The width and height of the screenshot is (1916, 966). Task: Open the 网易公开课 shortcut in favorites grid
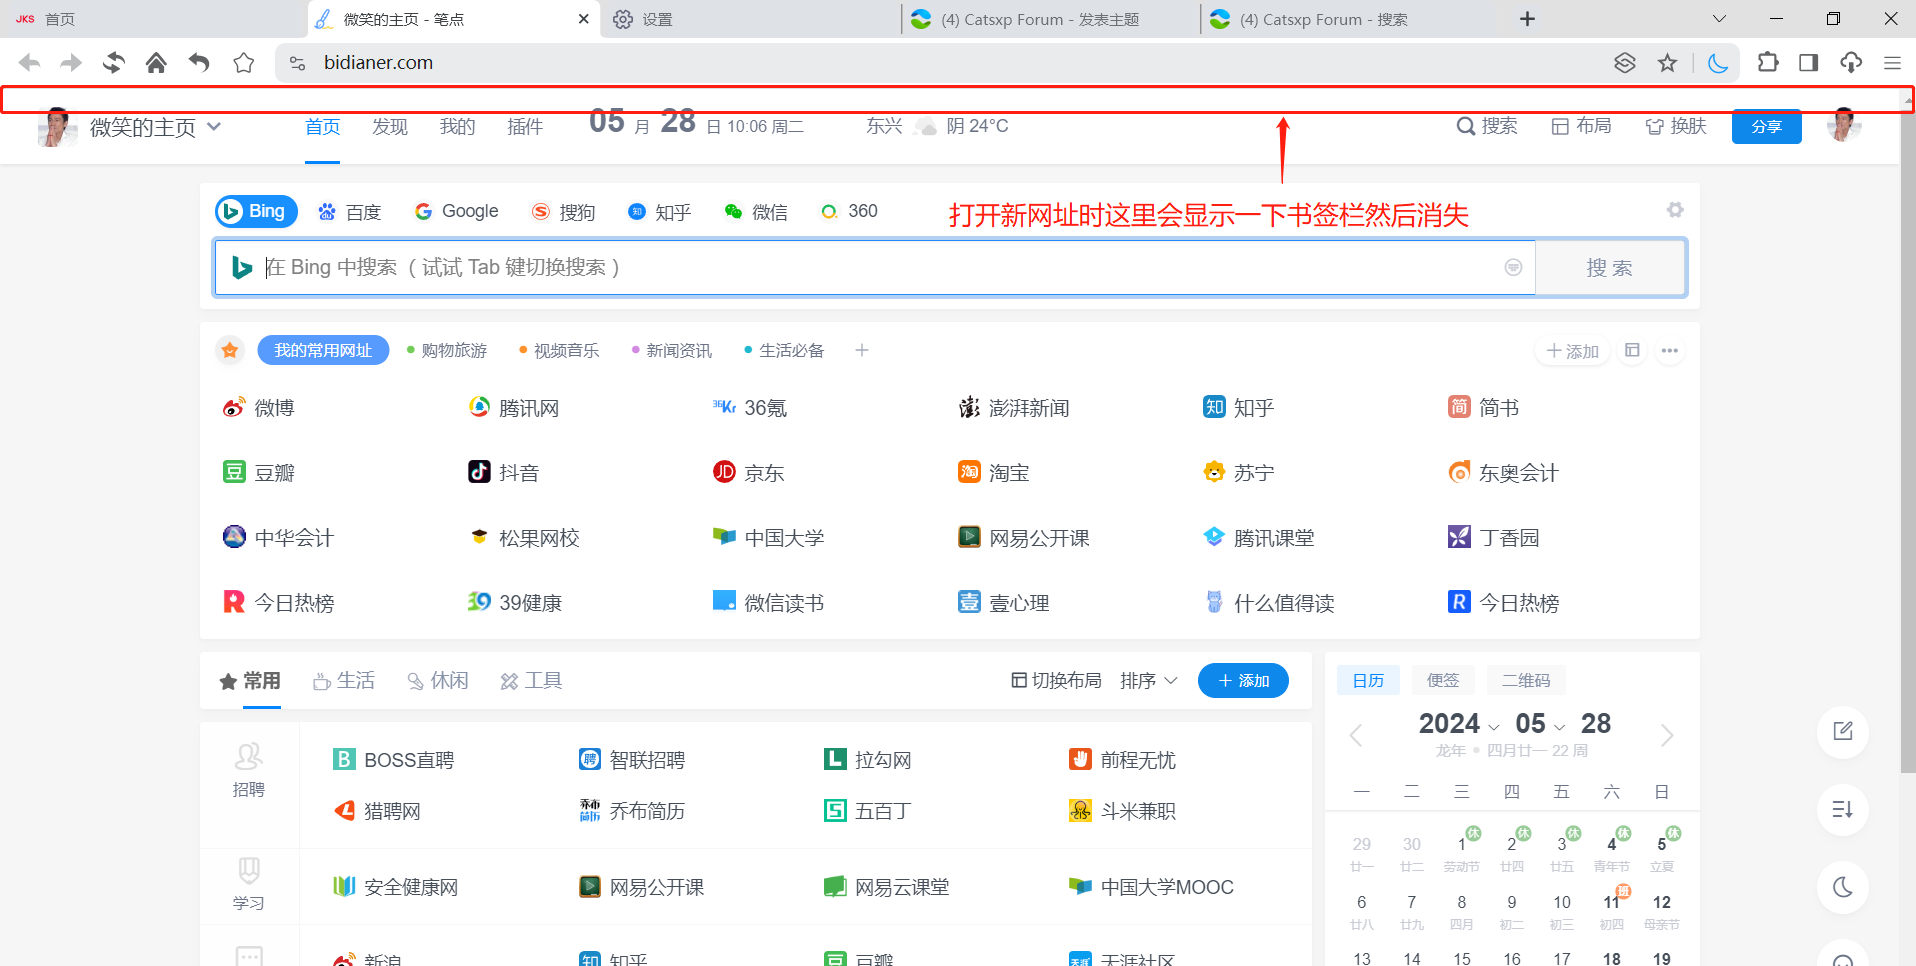[1024, 538]
